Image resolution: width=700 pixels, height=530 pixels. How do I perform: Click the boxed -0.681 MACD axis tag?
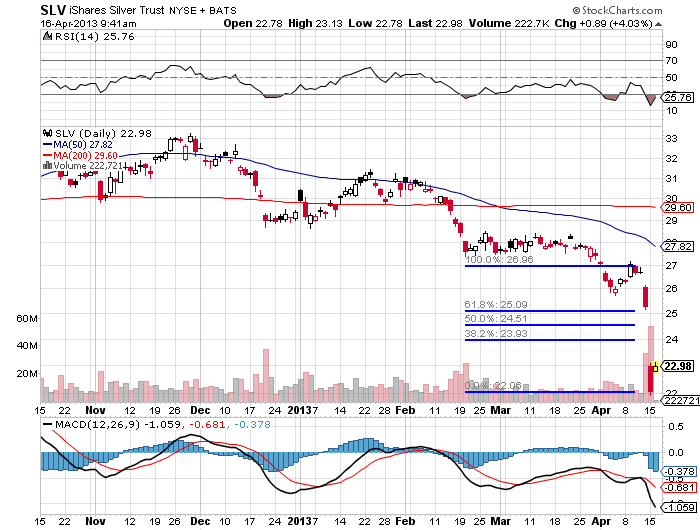(x=679, y=488)
